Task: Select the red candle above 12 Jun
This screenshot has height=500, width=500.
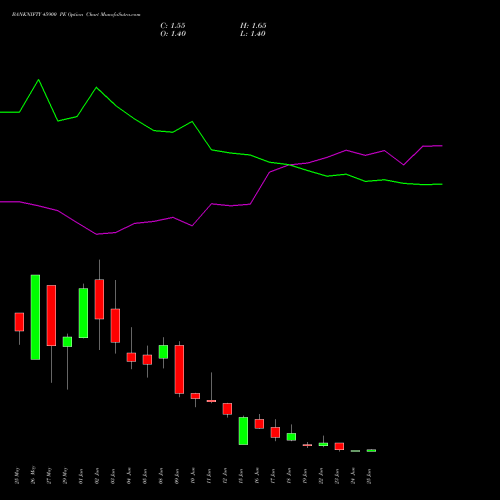Action: (227, 409)
